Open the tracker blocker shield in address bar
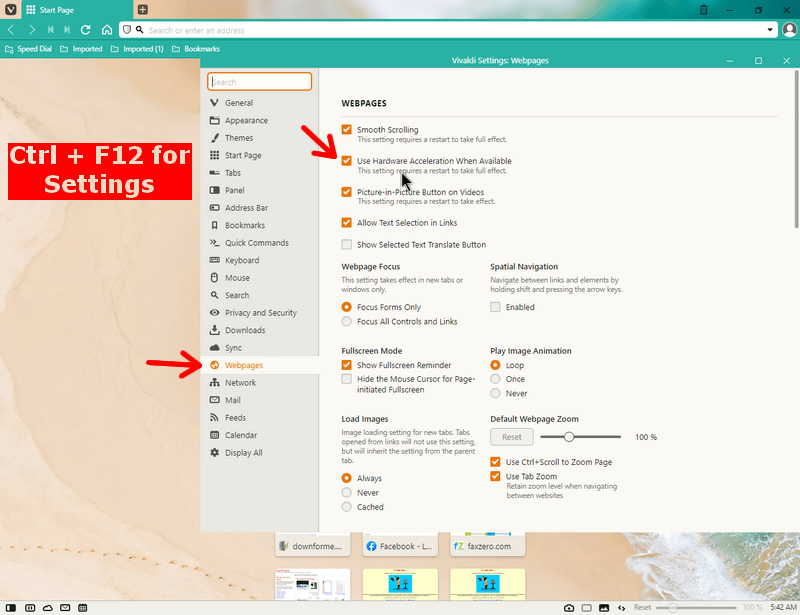This screenshot has height=615, width=800. tap(127, 30)
